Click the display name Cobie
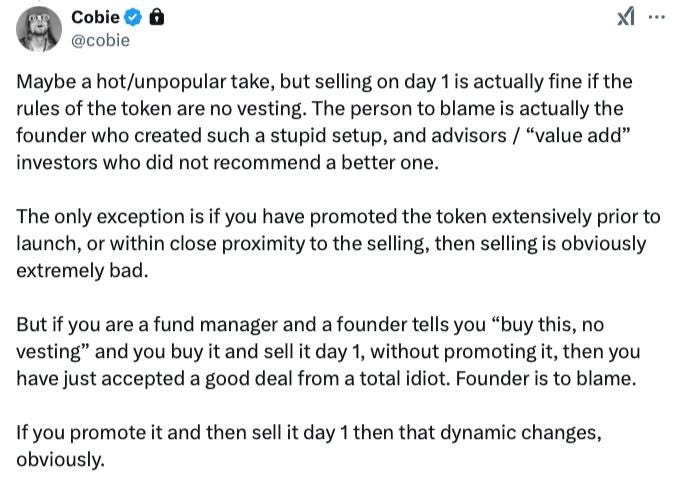This screenshot has width=681, height=485. [95, 17]
